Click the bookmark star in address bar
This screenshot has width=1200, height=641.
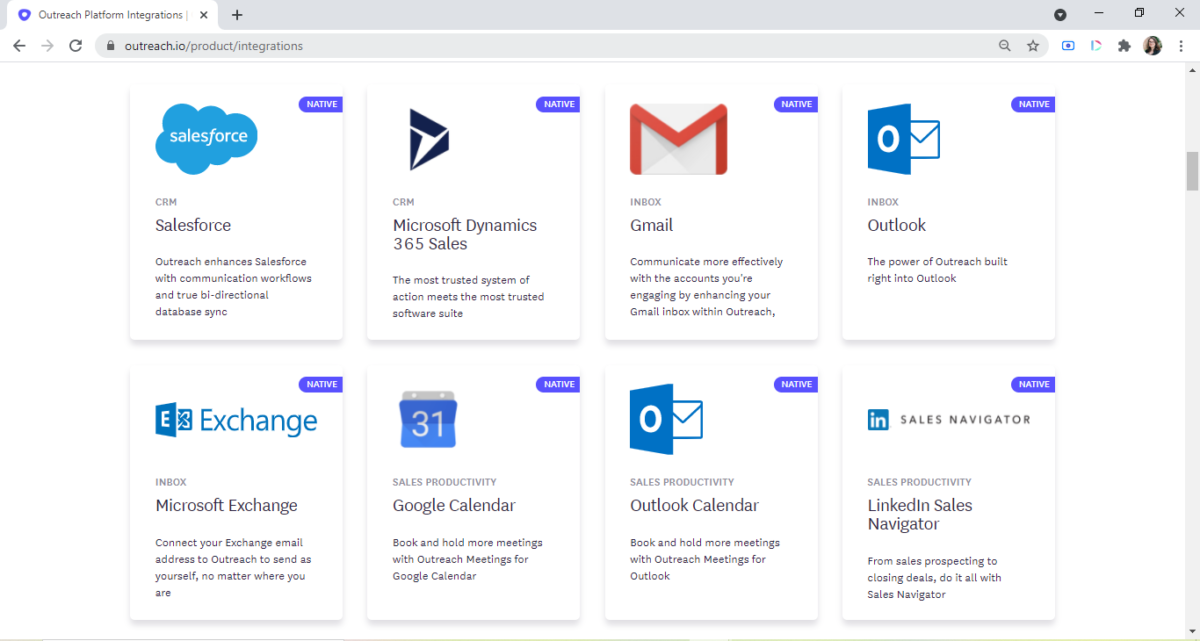pyautogui.click(x=1033, y=45)
